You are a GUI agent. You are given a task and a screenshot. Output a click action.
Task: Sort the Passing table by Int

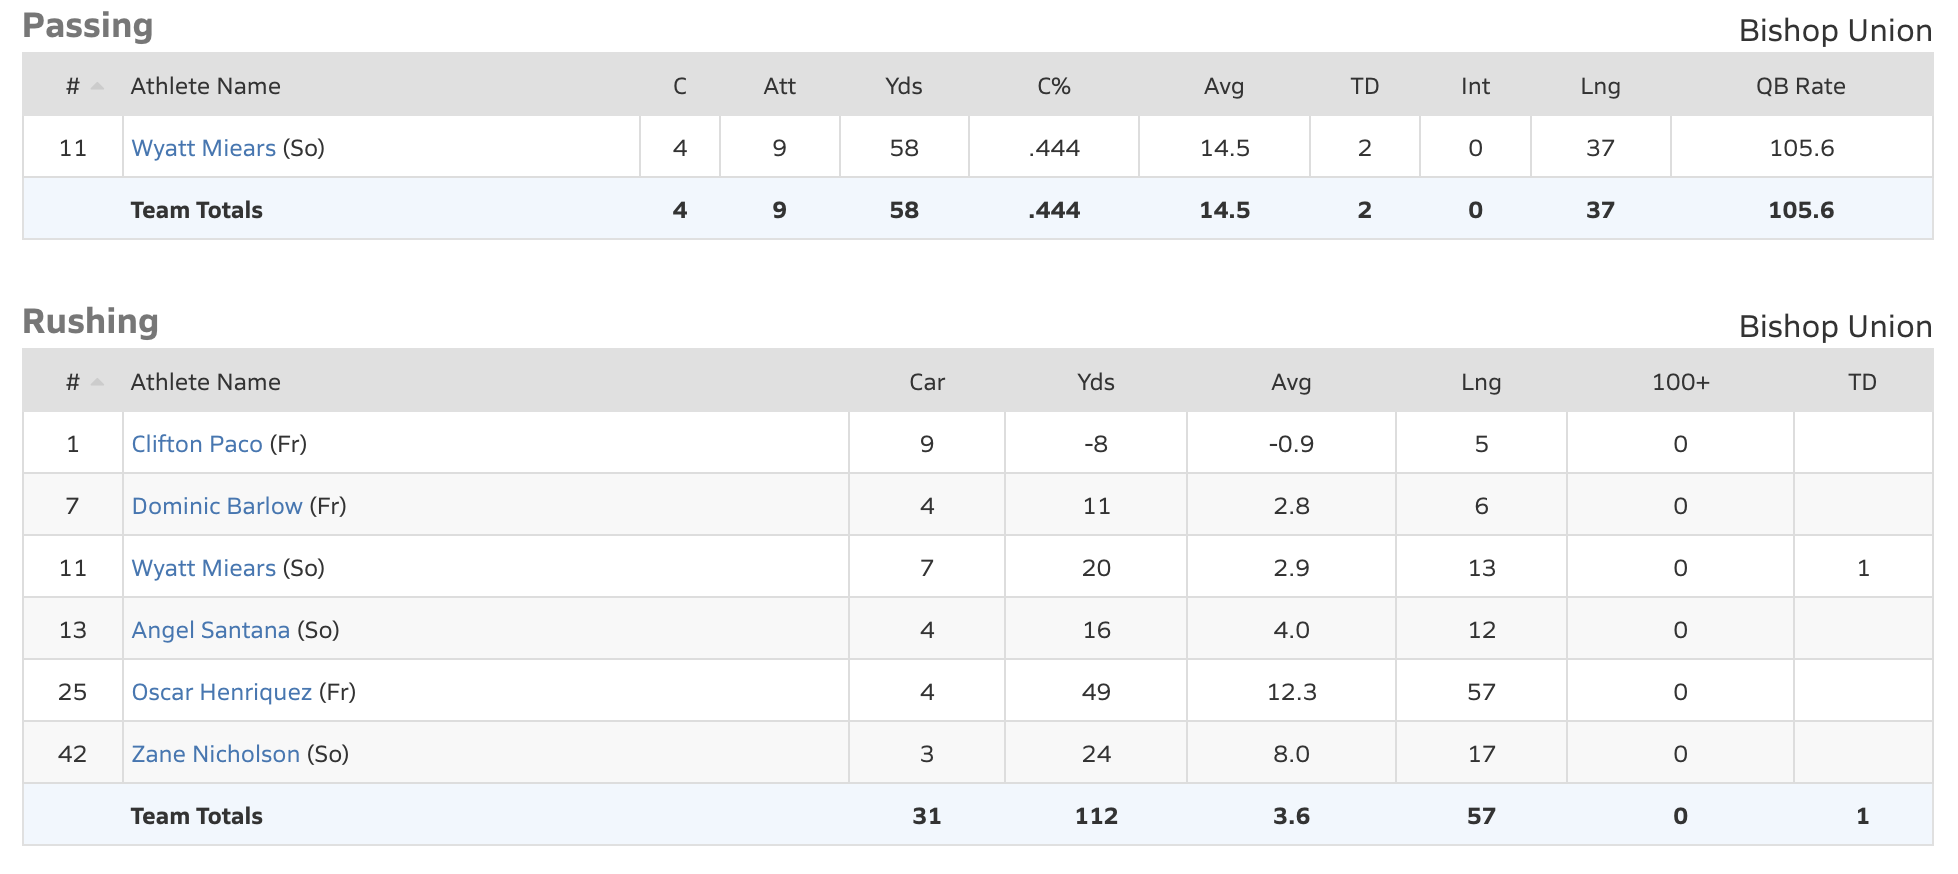[1474, 86]
